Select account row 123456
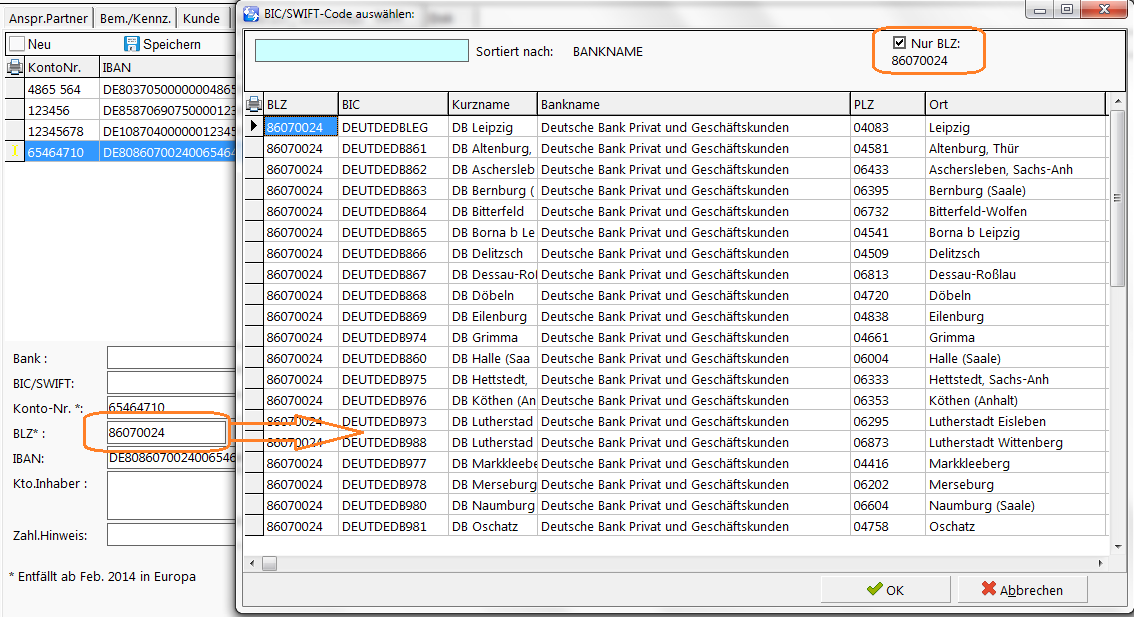1134x617 pixels. pos(131,110)
